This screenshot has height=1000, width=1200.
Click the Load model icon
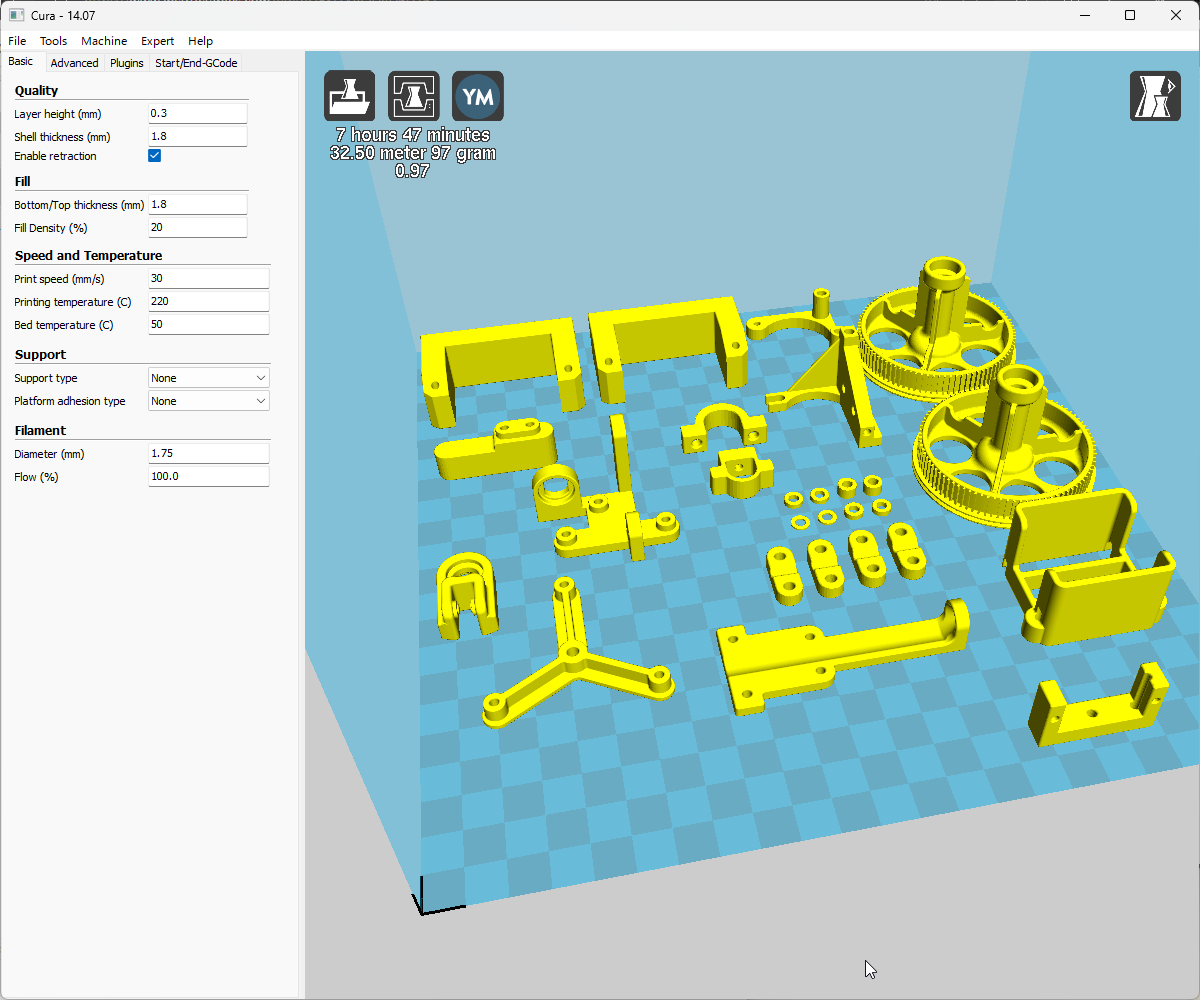coord(350,96)
